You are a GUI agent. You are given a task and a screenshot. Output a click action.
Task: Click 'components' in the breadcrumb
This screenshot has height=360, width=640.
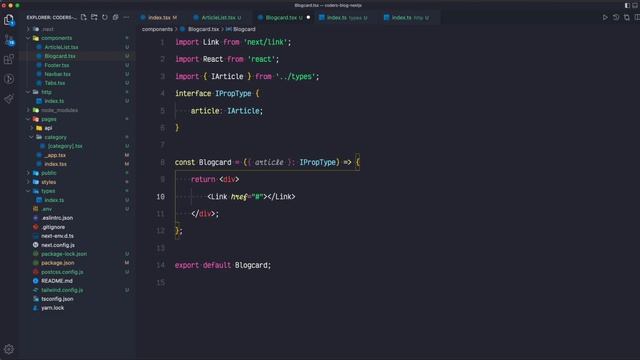coord(157,29)
